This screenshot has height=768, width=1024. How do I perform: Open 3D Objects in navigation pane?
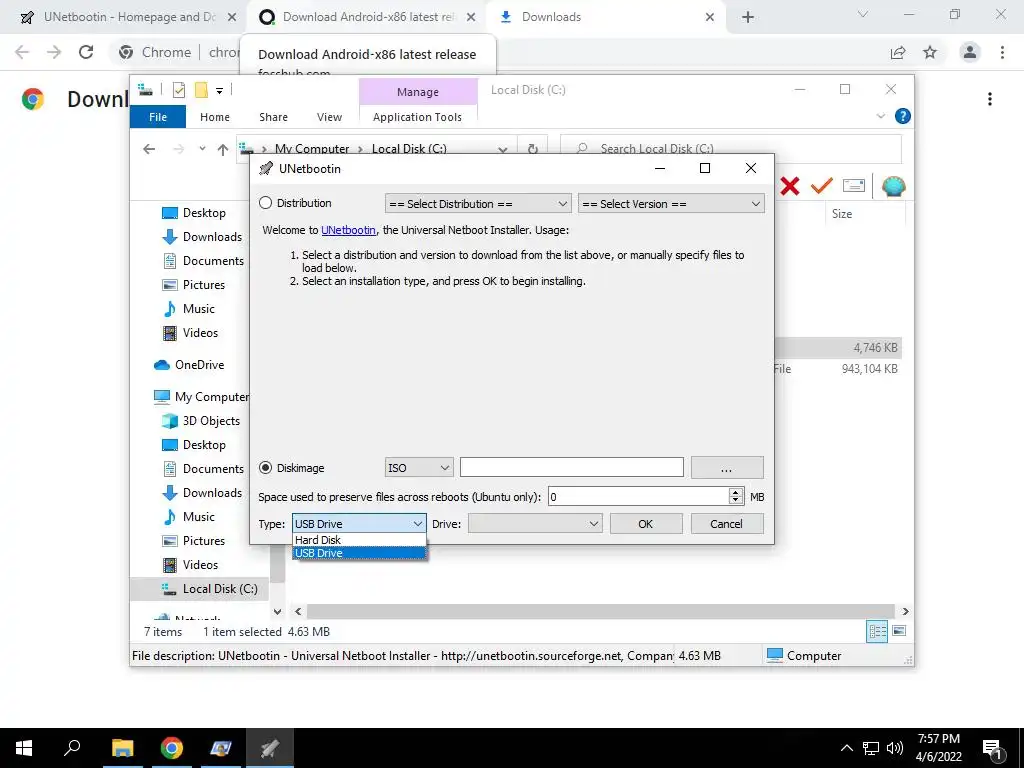coord(201,421)
